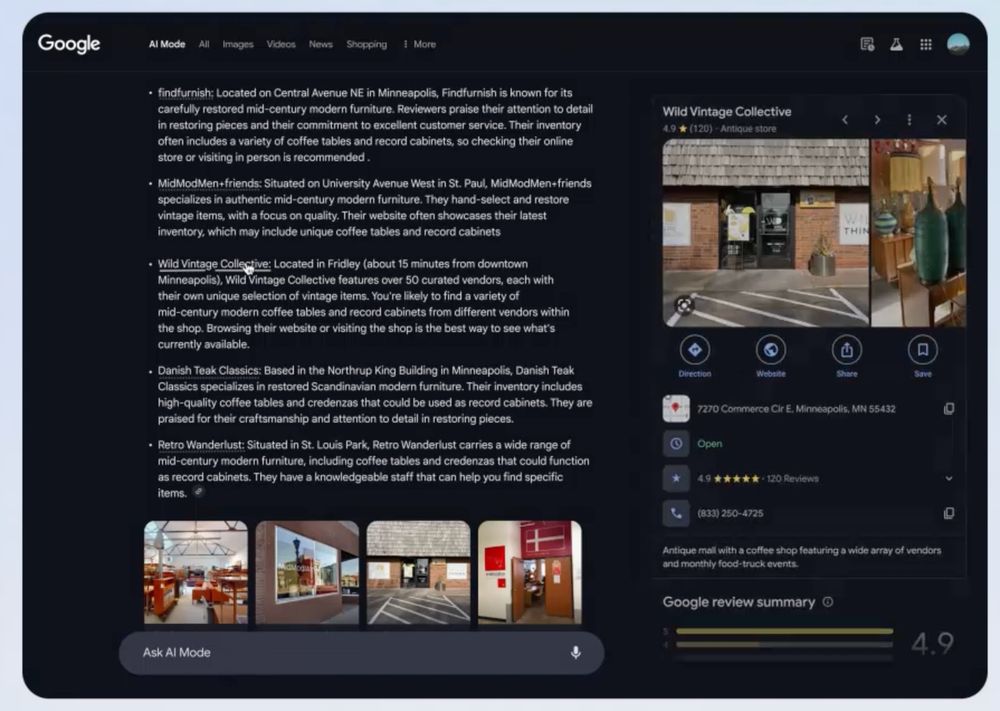Switch to the Shopping tab
This screenshot has width=1000, height=711.
click(367, 44)
